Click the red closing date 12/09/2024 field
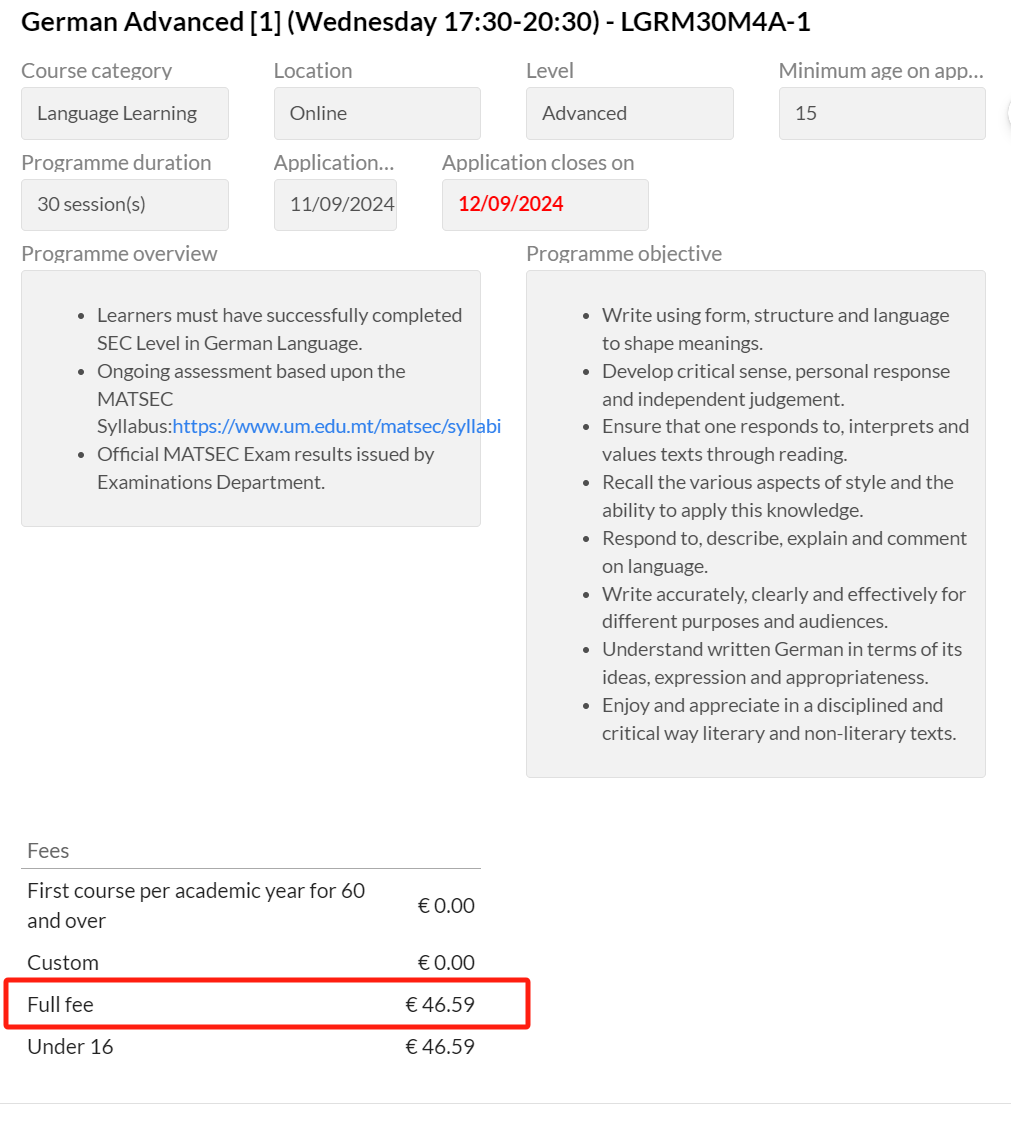 (x=544, y=205)
